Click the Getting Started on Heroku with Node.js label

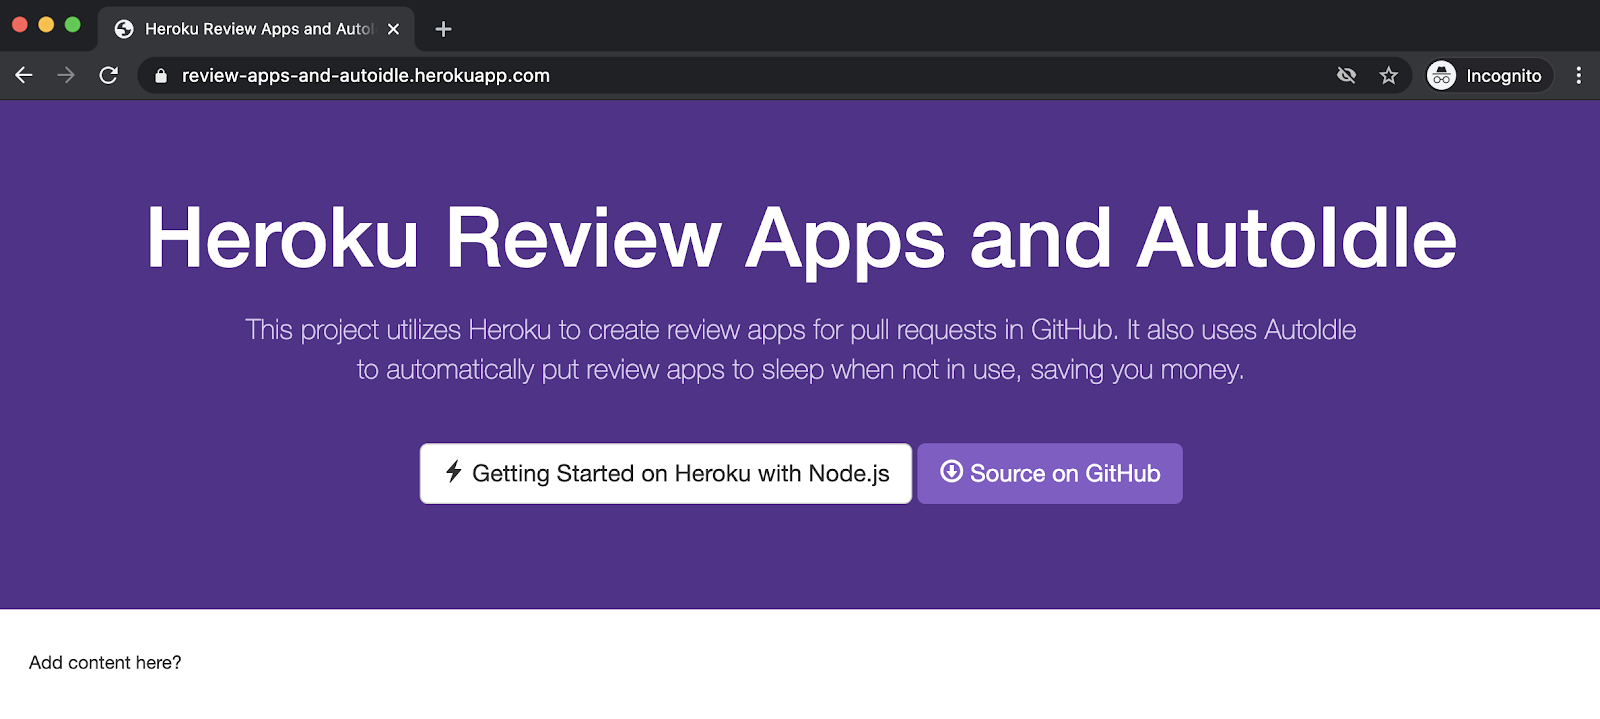(x=680, y=474)
